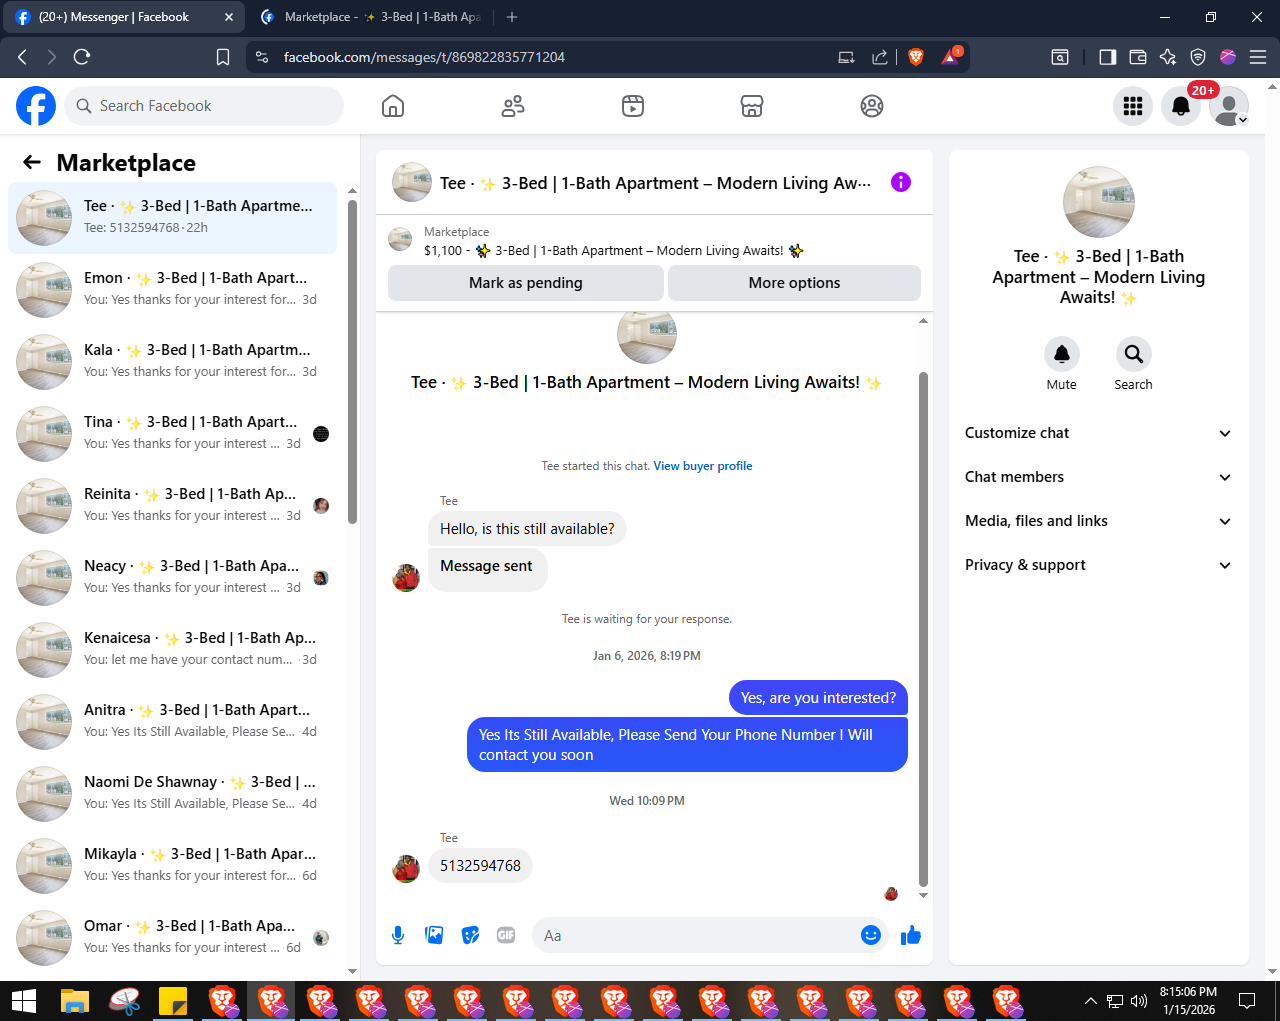Open Notifications bell with 20+ badge
Viewport: 1280px width, 1021px height.
pyautogui.click(x=1181, y=106)
